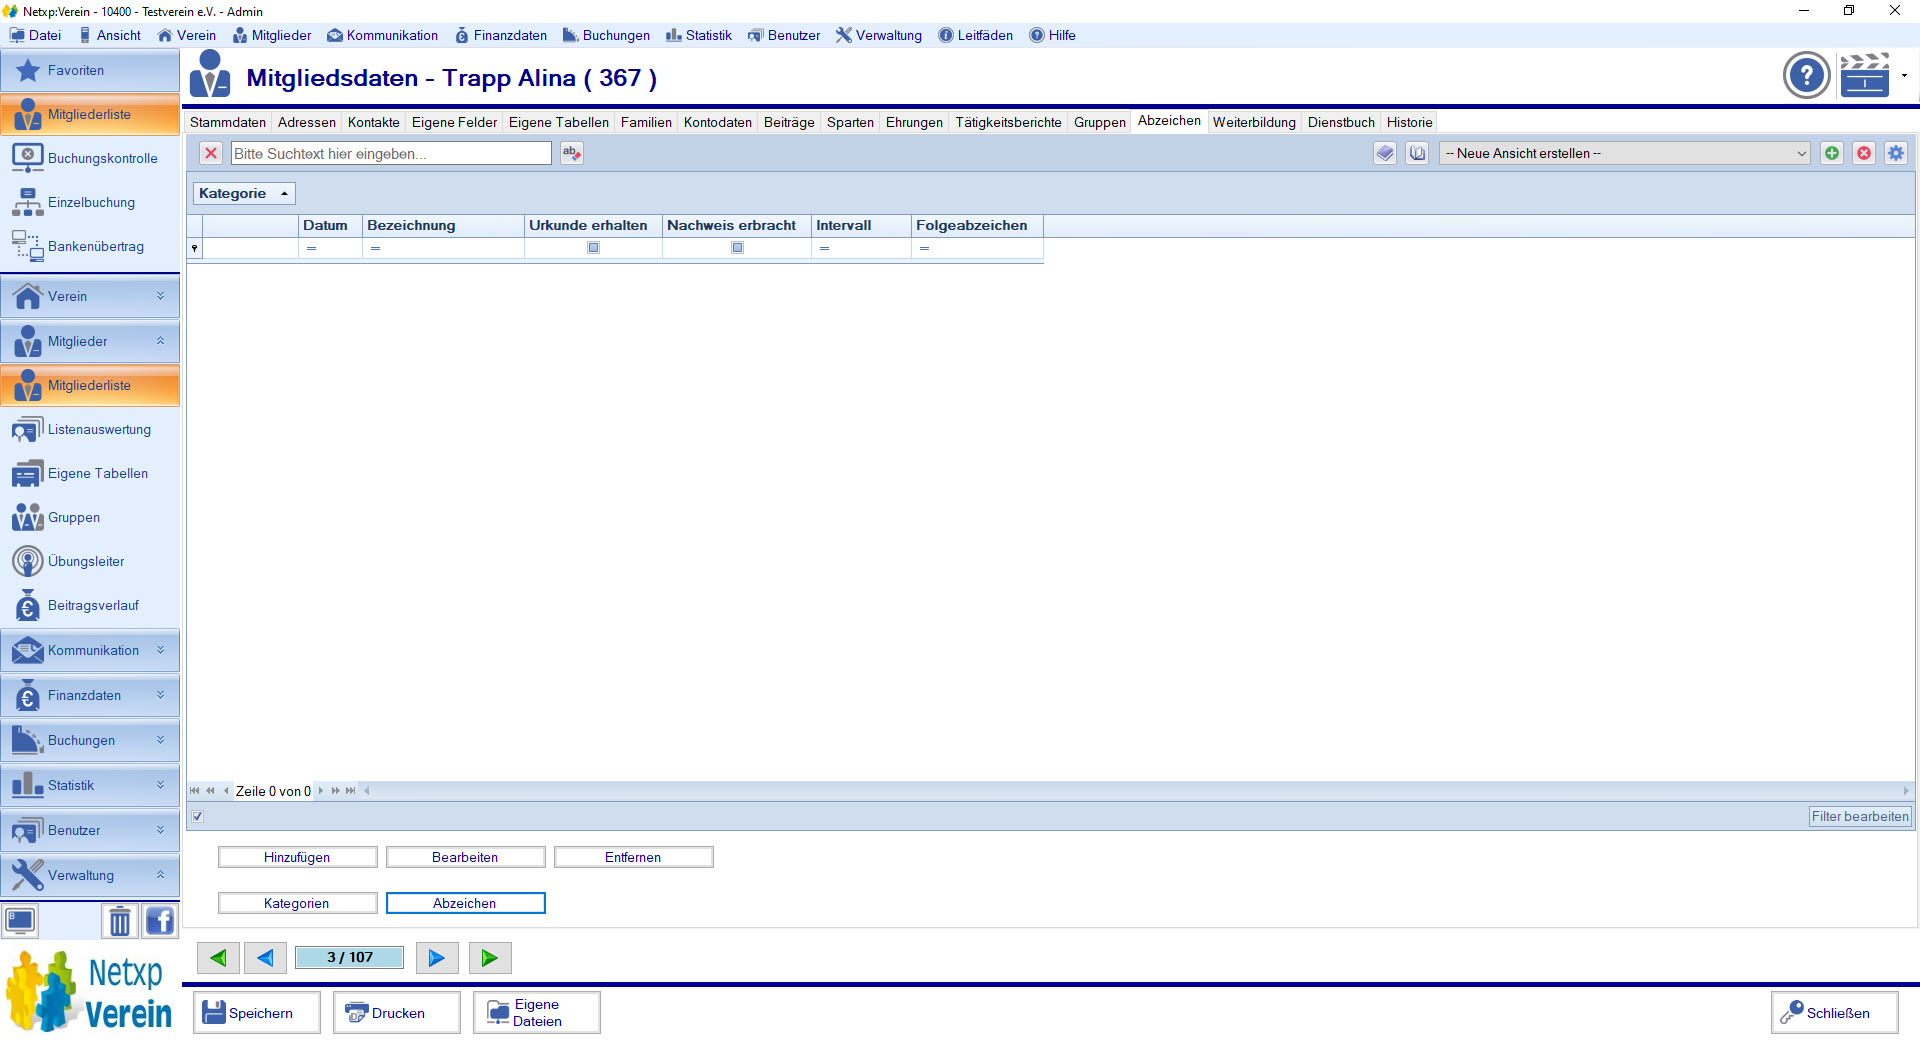The height and width of the screenshot is (1040, 1920).
Task: Click the Drucken button
Action: tap(397, 1013)
